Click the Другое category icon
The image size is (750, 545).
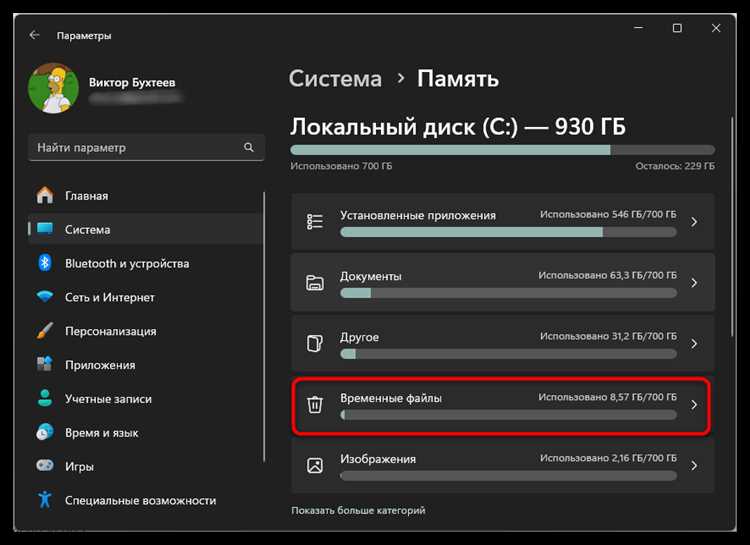pyautogui.click(x=315, y=344)
